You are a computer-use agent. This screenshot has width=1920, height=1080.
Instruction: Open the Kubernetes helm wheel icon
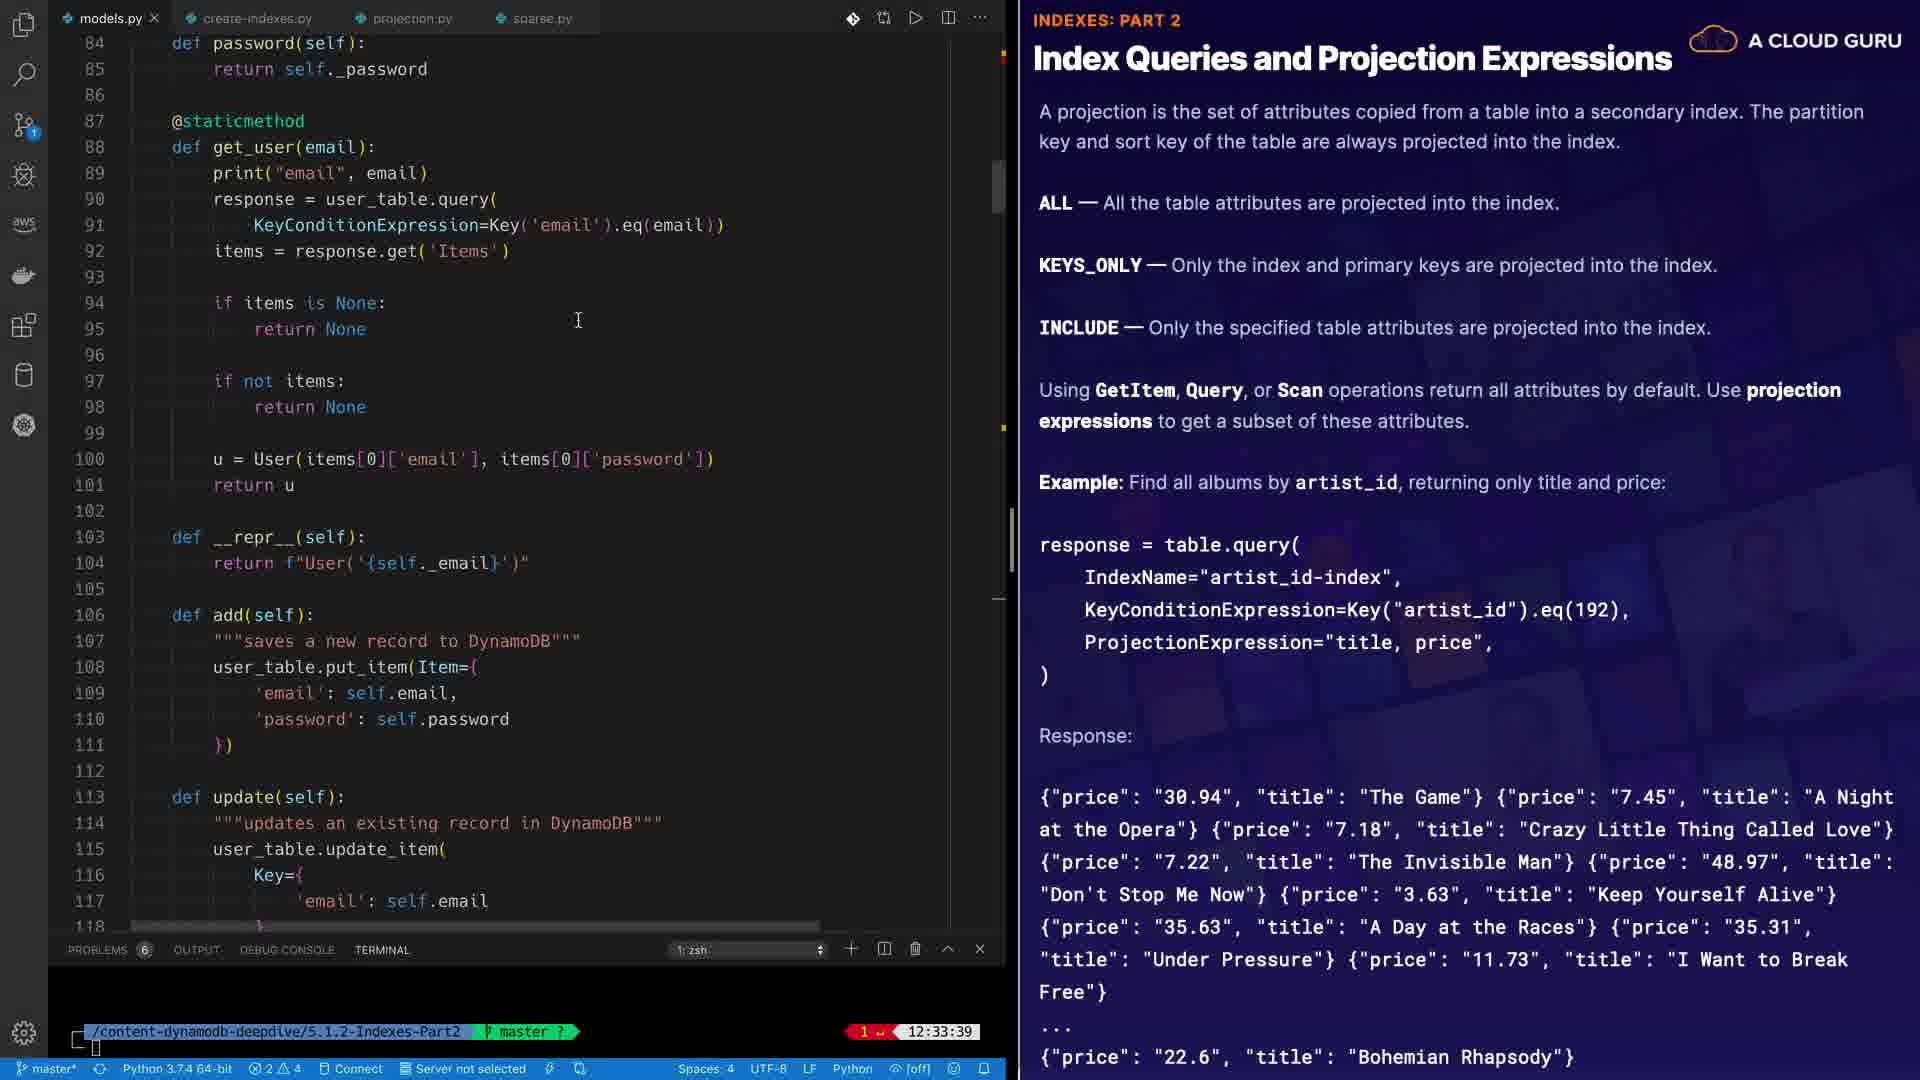click(24, 425)
